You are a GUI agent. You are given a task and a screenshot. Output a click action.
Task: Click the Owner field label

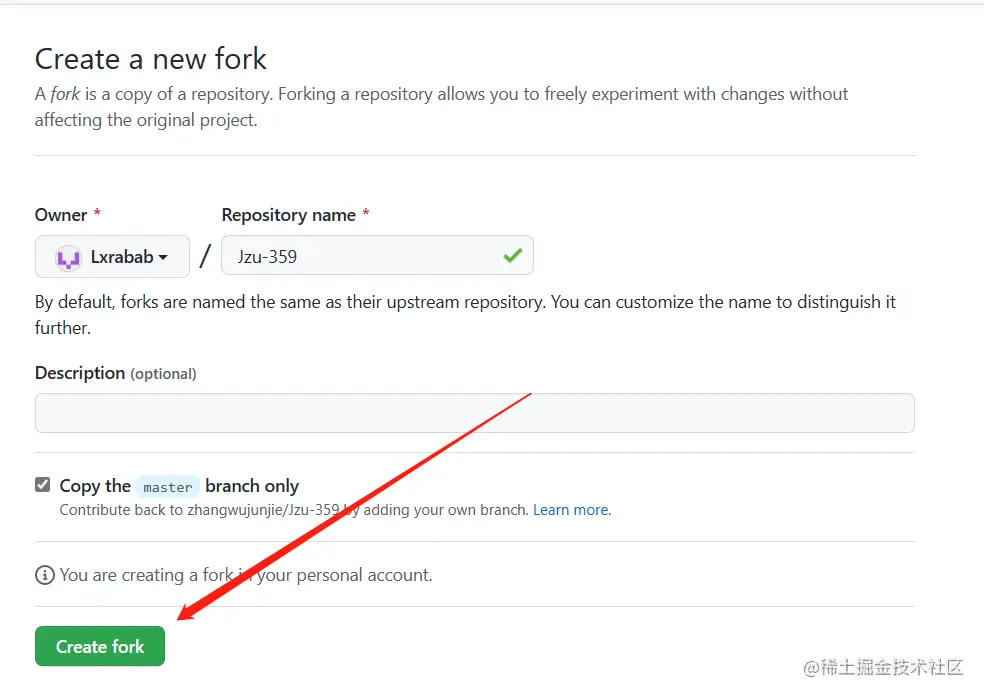pos(61,215)
